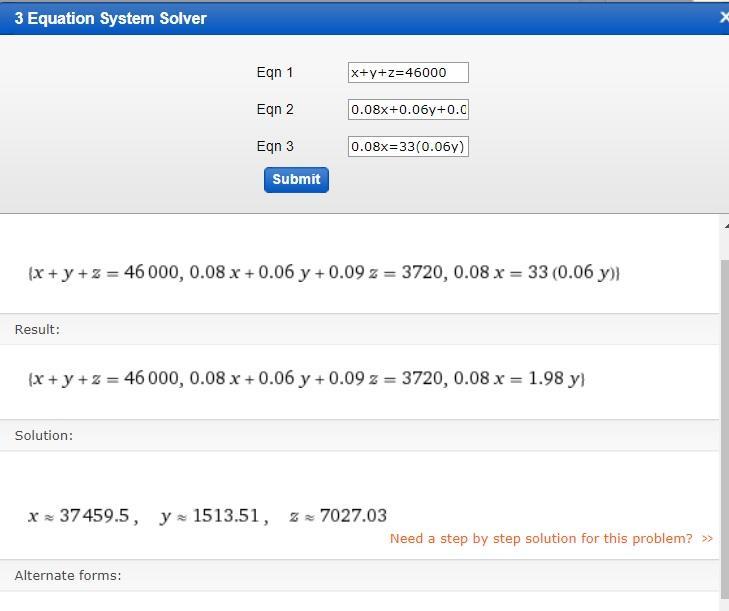Click the simplified result ending in 1.98 y
Screen dimensions: 729x611
[x=306, y=379]
